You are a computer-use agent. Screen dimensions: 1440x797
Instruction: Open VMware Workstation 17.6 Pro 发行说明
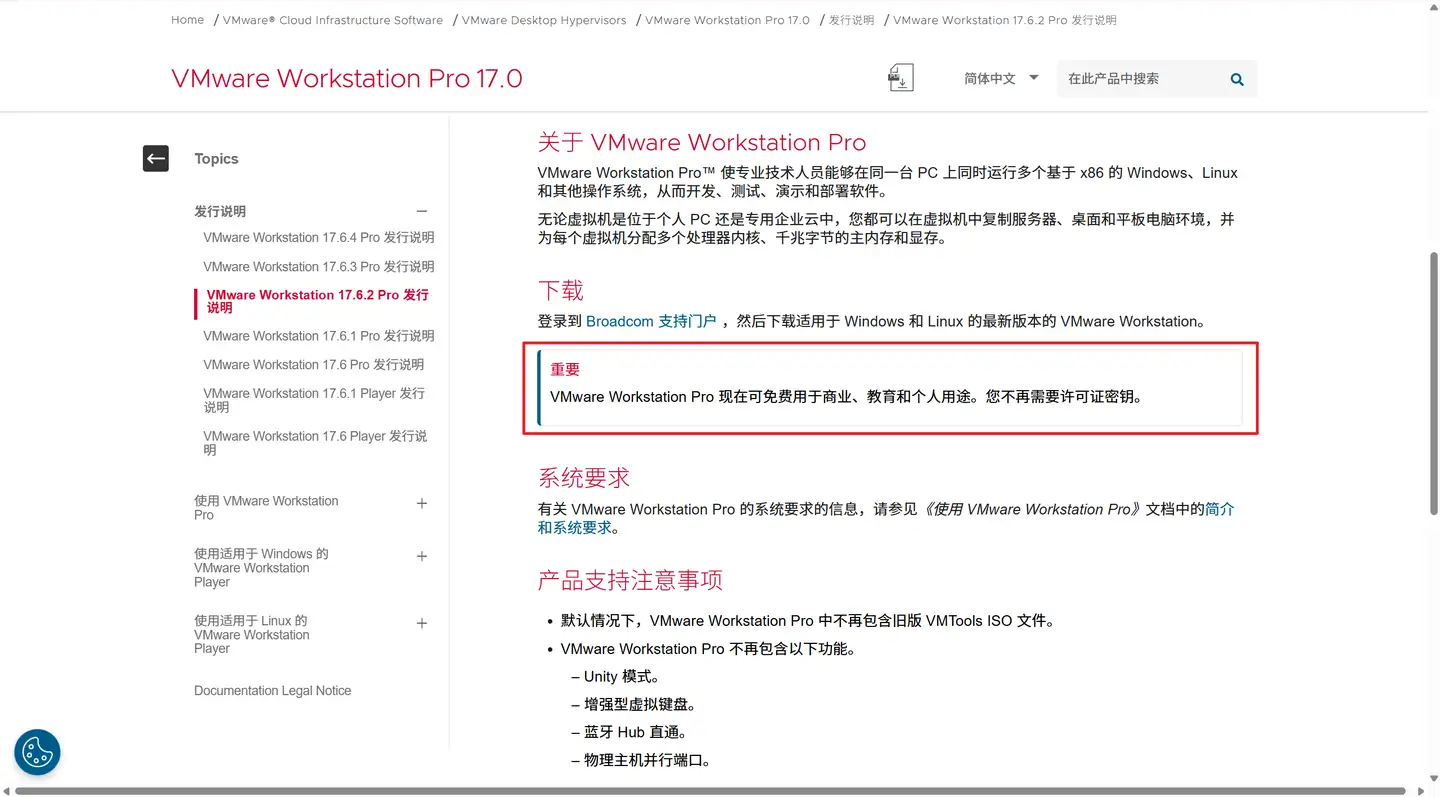[x=314, y=365]
